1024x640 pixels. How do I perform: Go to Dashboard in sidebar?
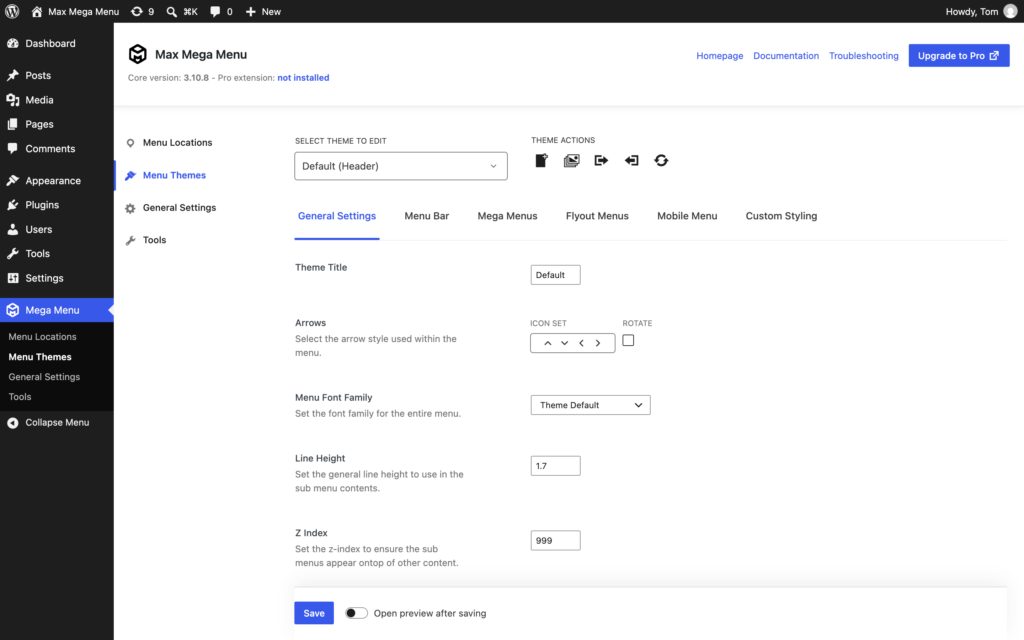point(50,43)
